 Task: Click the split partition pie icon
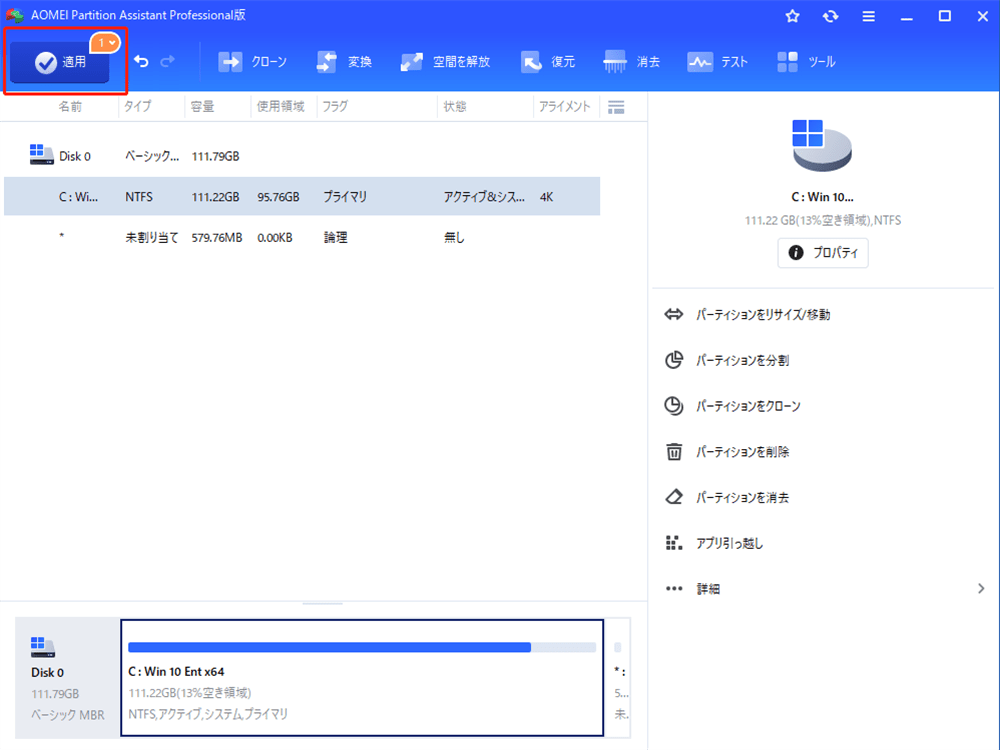coord(674,360)
